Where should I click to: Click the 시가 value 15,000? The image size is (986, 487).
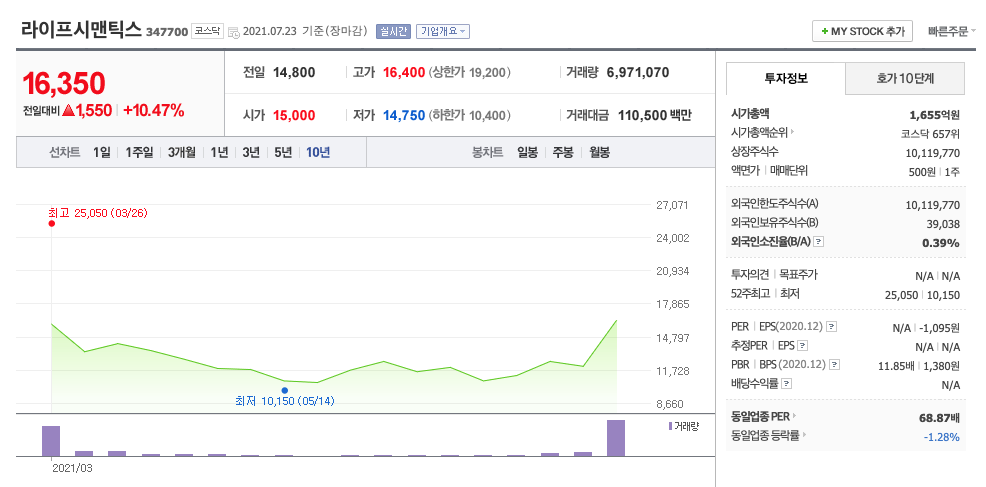tap(294, 116)
